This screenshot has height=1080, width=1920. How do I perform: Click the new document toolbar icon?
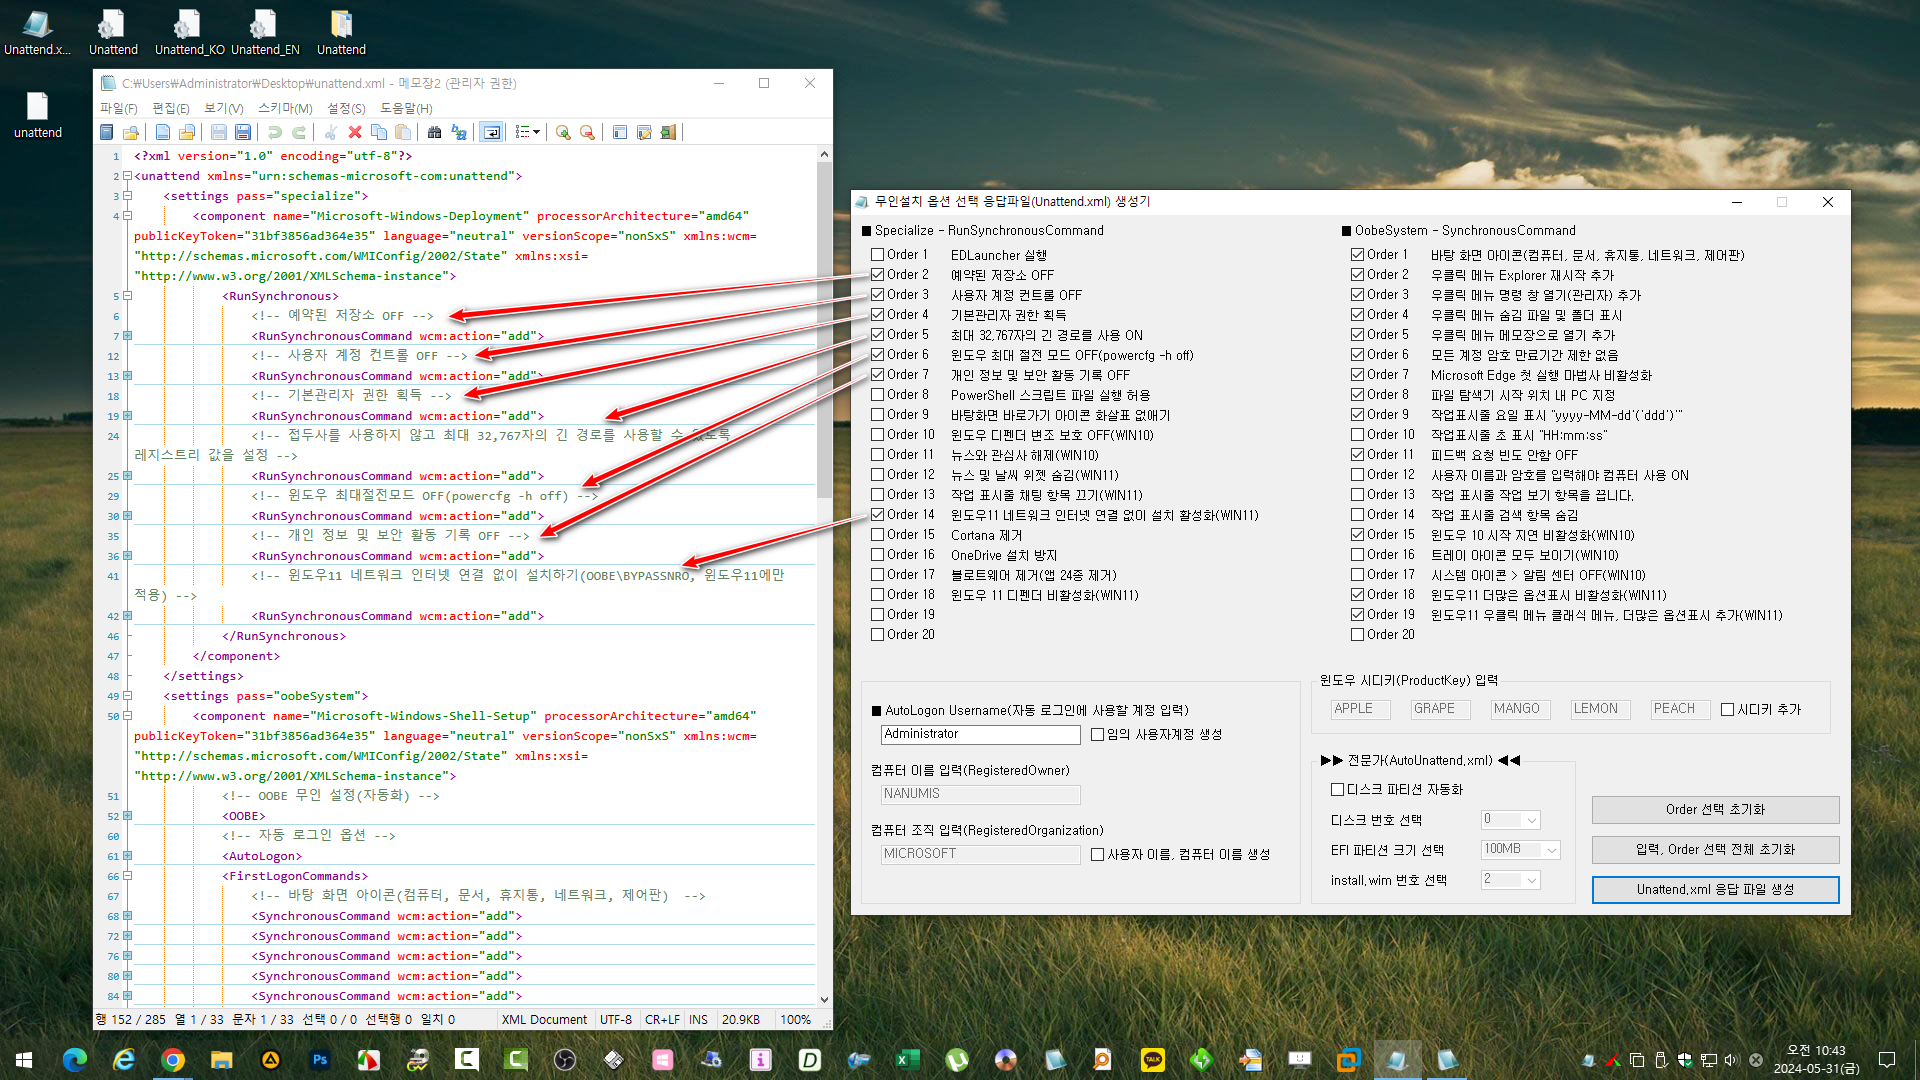[x=163, y=132]
